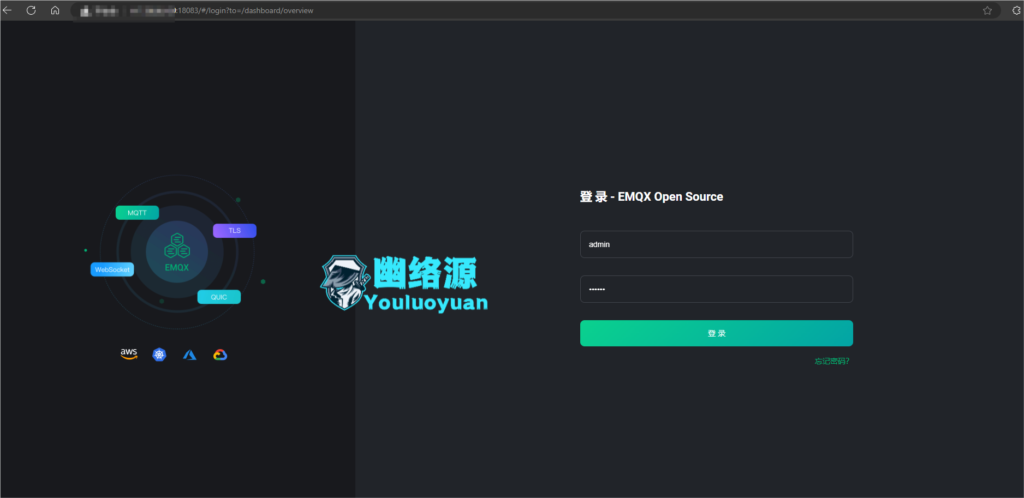The image size is (1024, 498).
Task: Focus the password field
Action: point(716,289)
